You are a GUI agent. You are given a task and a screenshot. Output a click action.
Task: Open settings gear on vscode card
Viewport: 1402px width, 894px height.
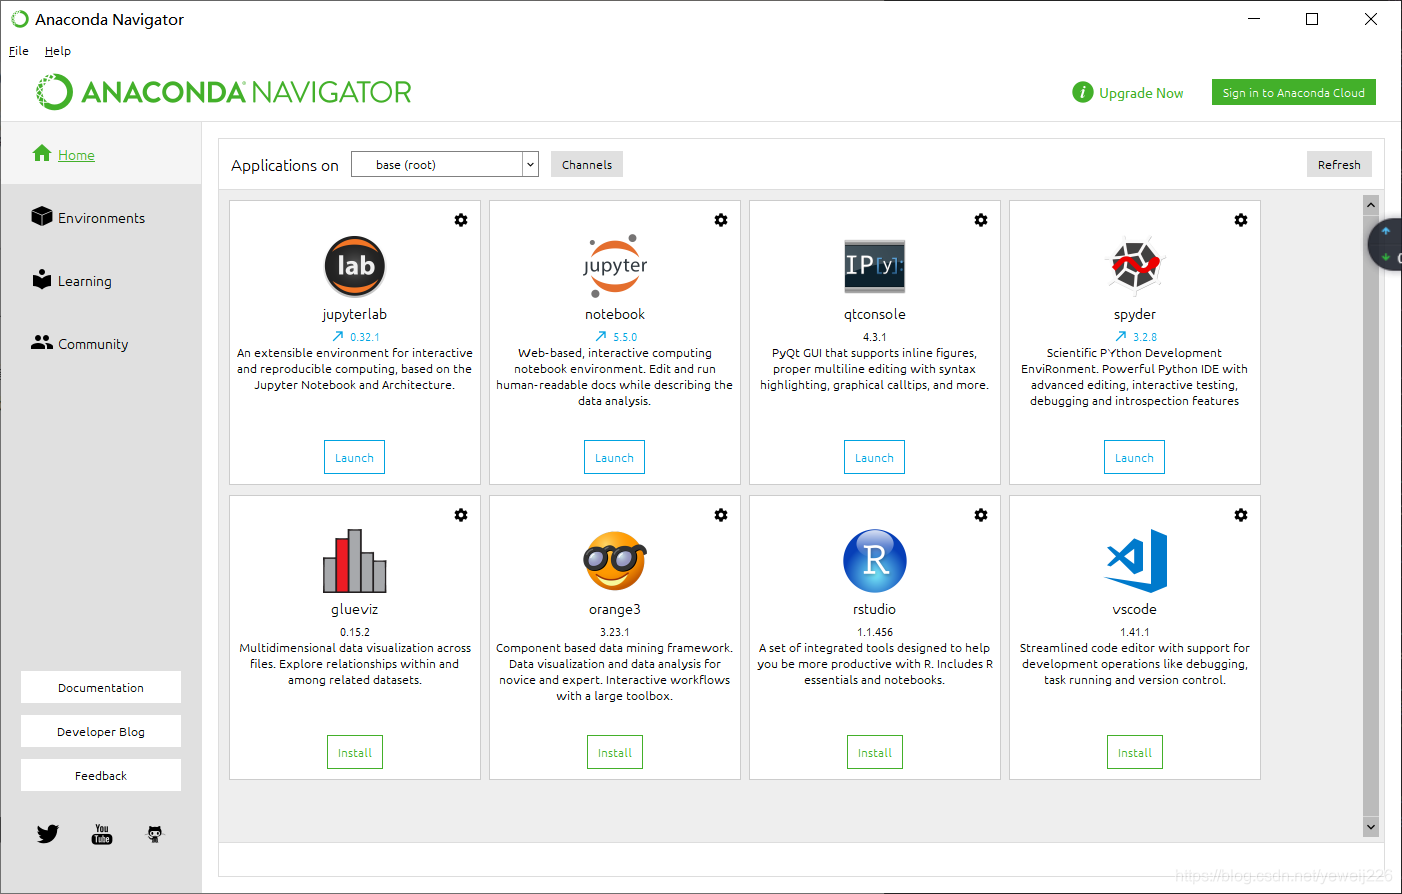tap(1241, 515)
